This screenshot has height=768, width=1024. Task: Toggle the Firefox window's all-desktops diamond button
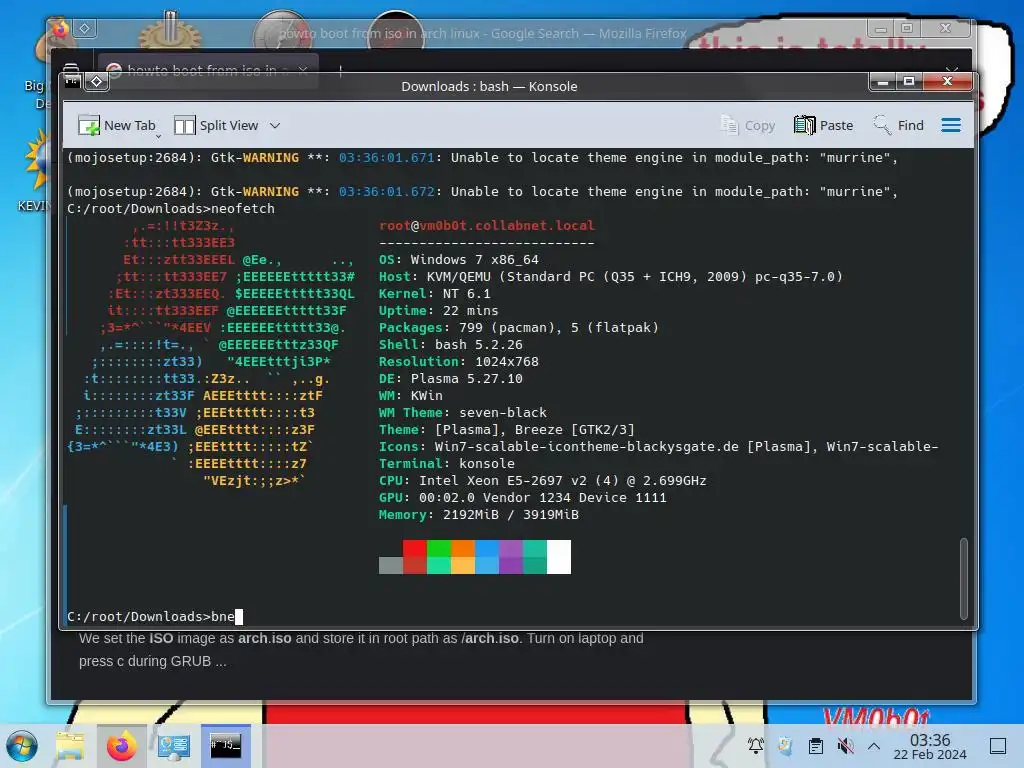click(85, 29)
